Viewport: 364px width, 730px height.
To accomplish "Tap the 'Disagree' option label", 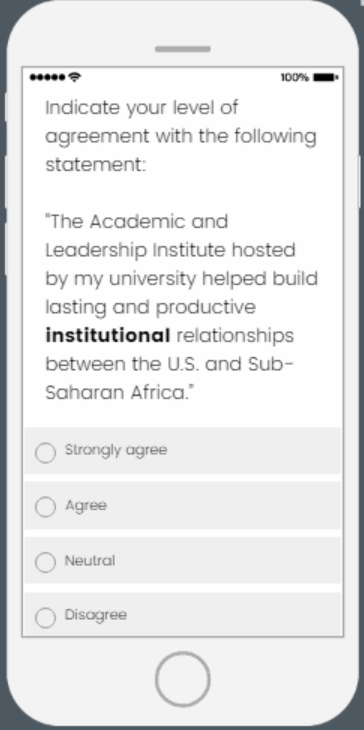I will (95, 615).
